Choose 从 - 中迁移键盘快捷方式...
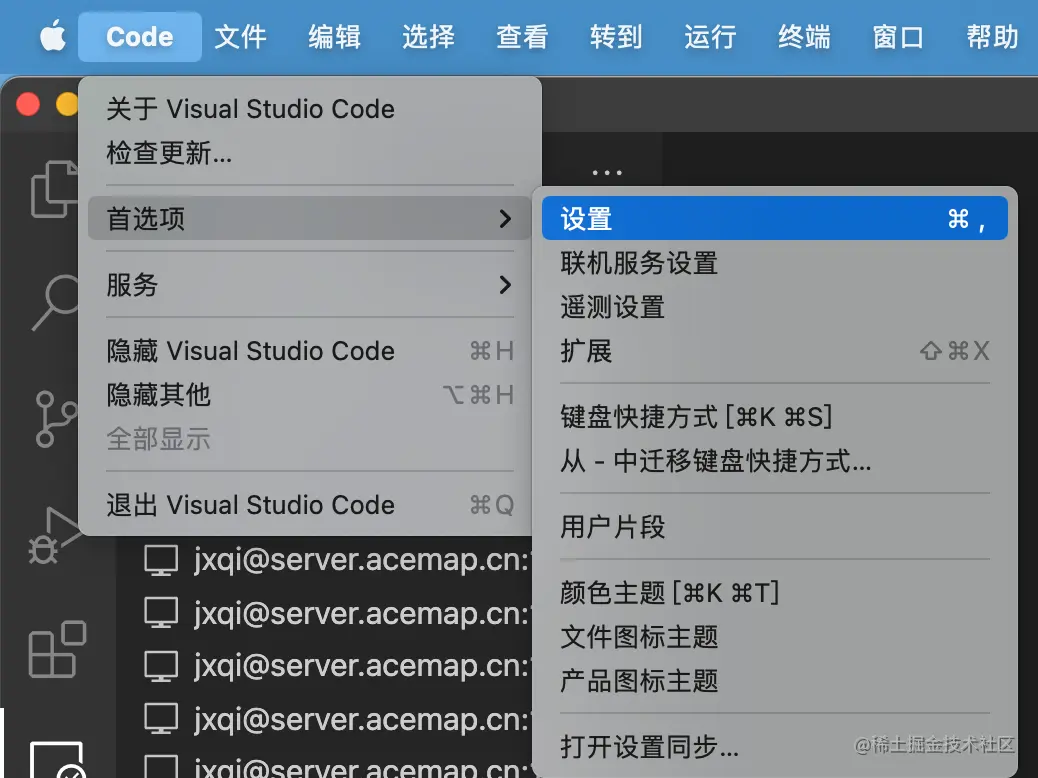This screenshot has height=778, width=1038. pyautogui.click(x=775, y=461)
